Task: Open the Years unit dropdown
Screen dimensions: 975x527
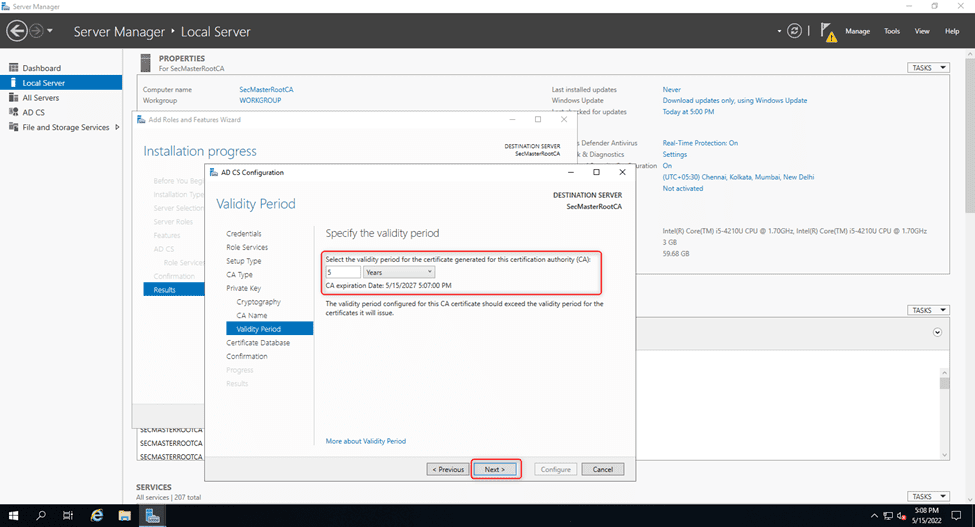Action: click(399, 272)
